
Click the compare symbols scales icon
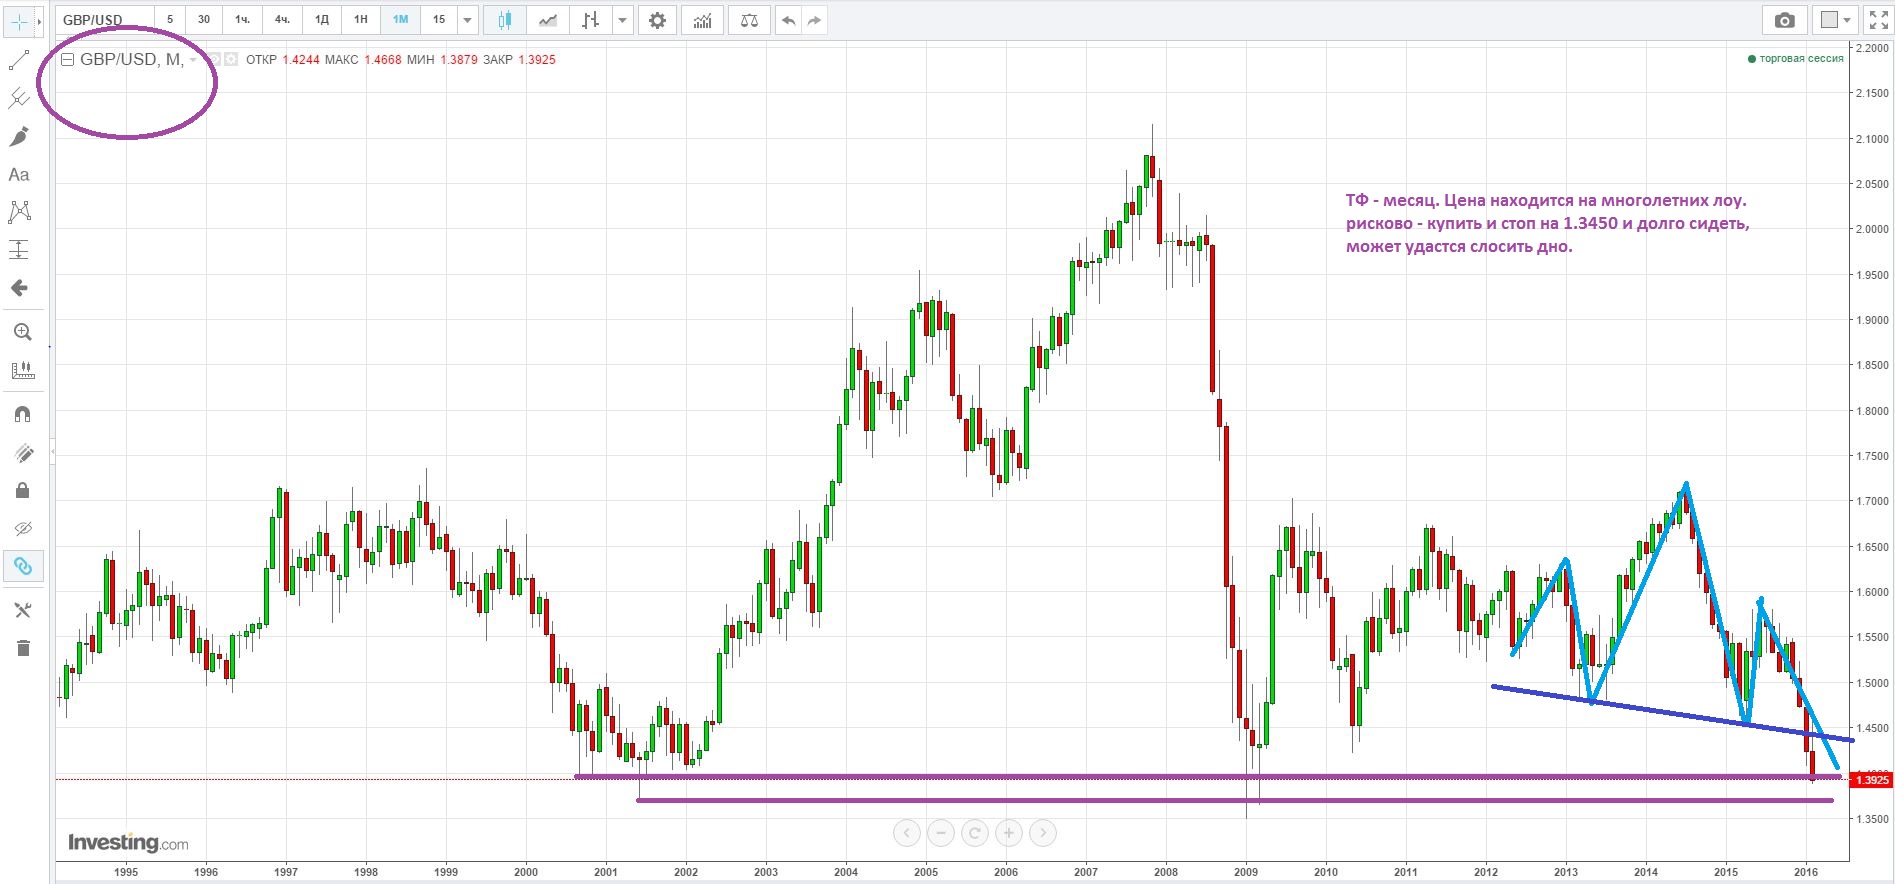[x=749, y=20]
